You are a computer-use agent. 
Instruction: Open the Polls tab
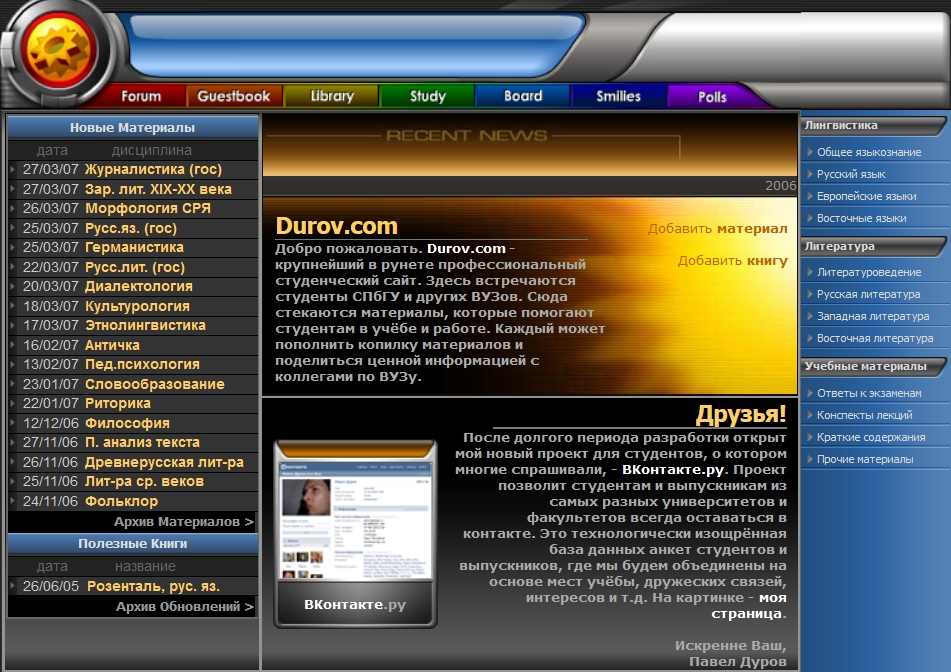pyautogui.click(x=712, y=96)
